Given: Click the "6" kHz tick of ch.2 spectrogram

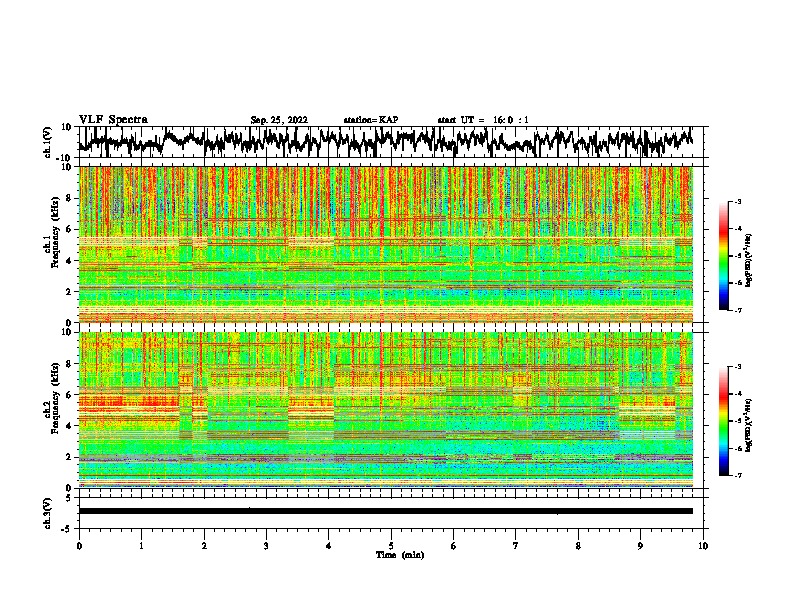Looking at the screenshot, I should [70, 394].
